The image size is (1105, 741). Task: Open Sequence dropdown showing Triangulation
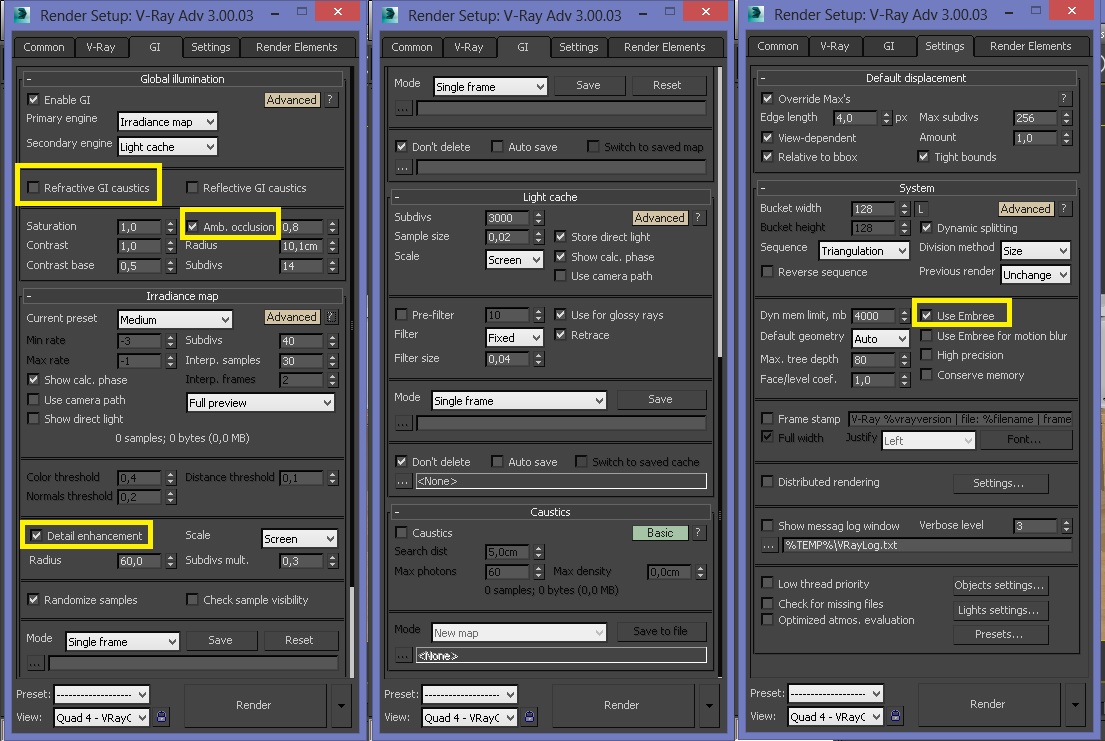click(x=864, y=250)
